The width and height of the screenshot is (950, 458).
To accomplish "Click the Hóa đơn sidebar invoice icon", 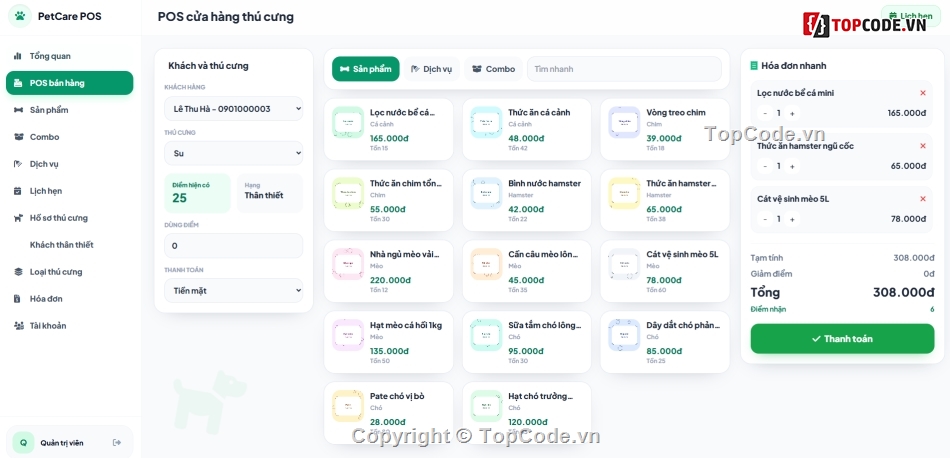I will (18, 299).
